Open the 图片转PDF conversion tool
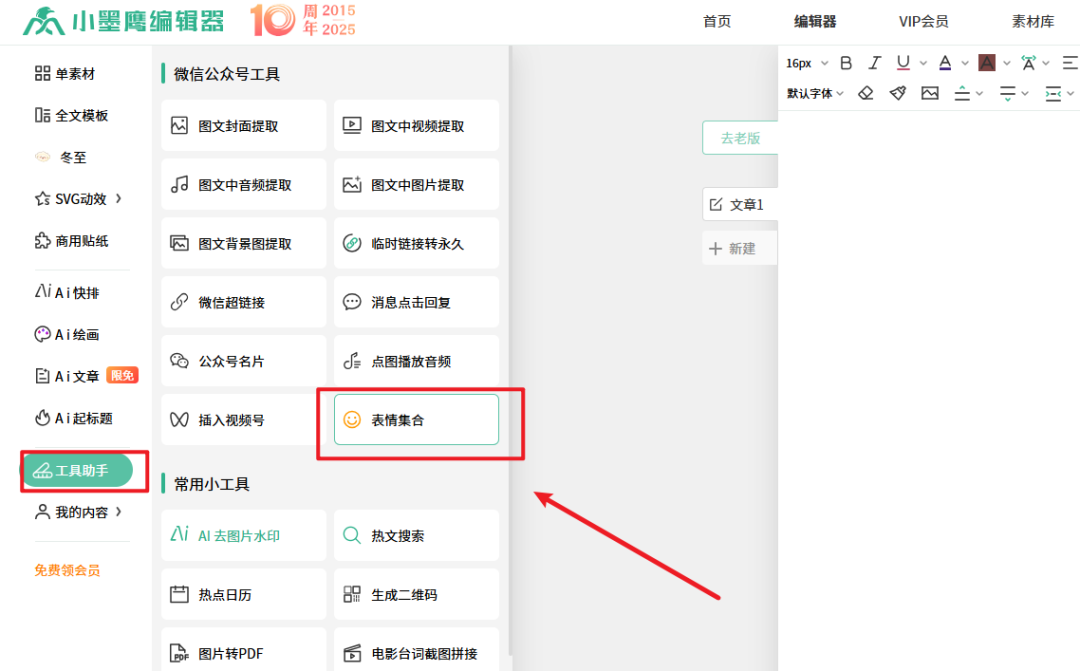The width and height of the screenshot is (1080, 671). [243, 652]
